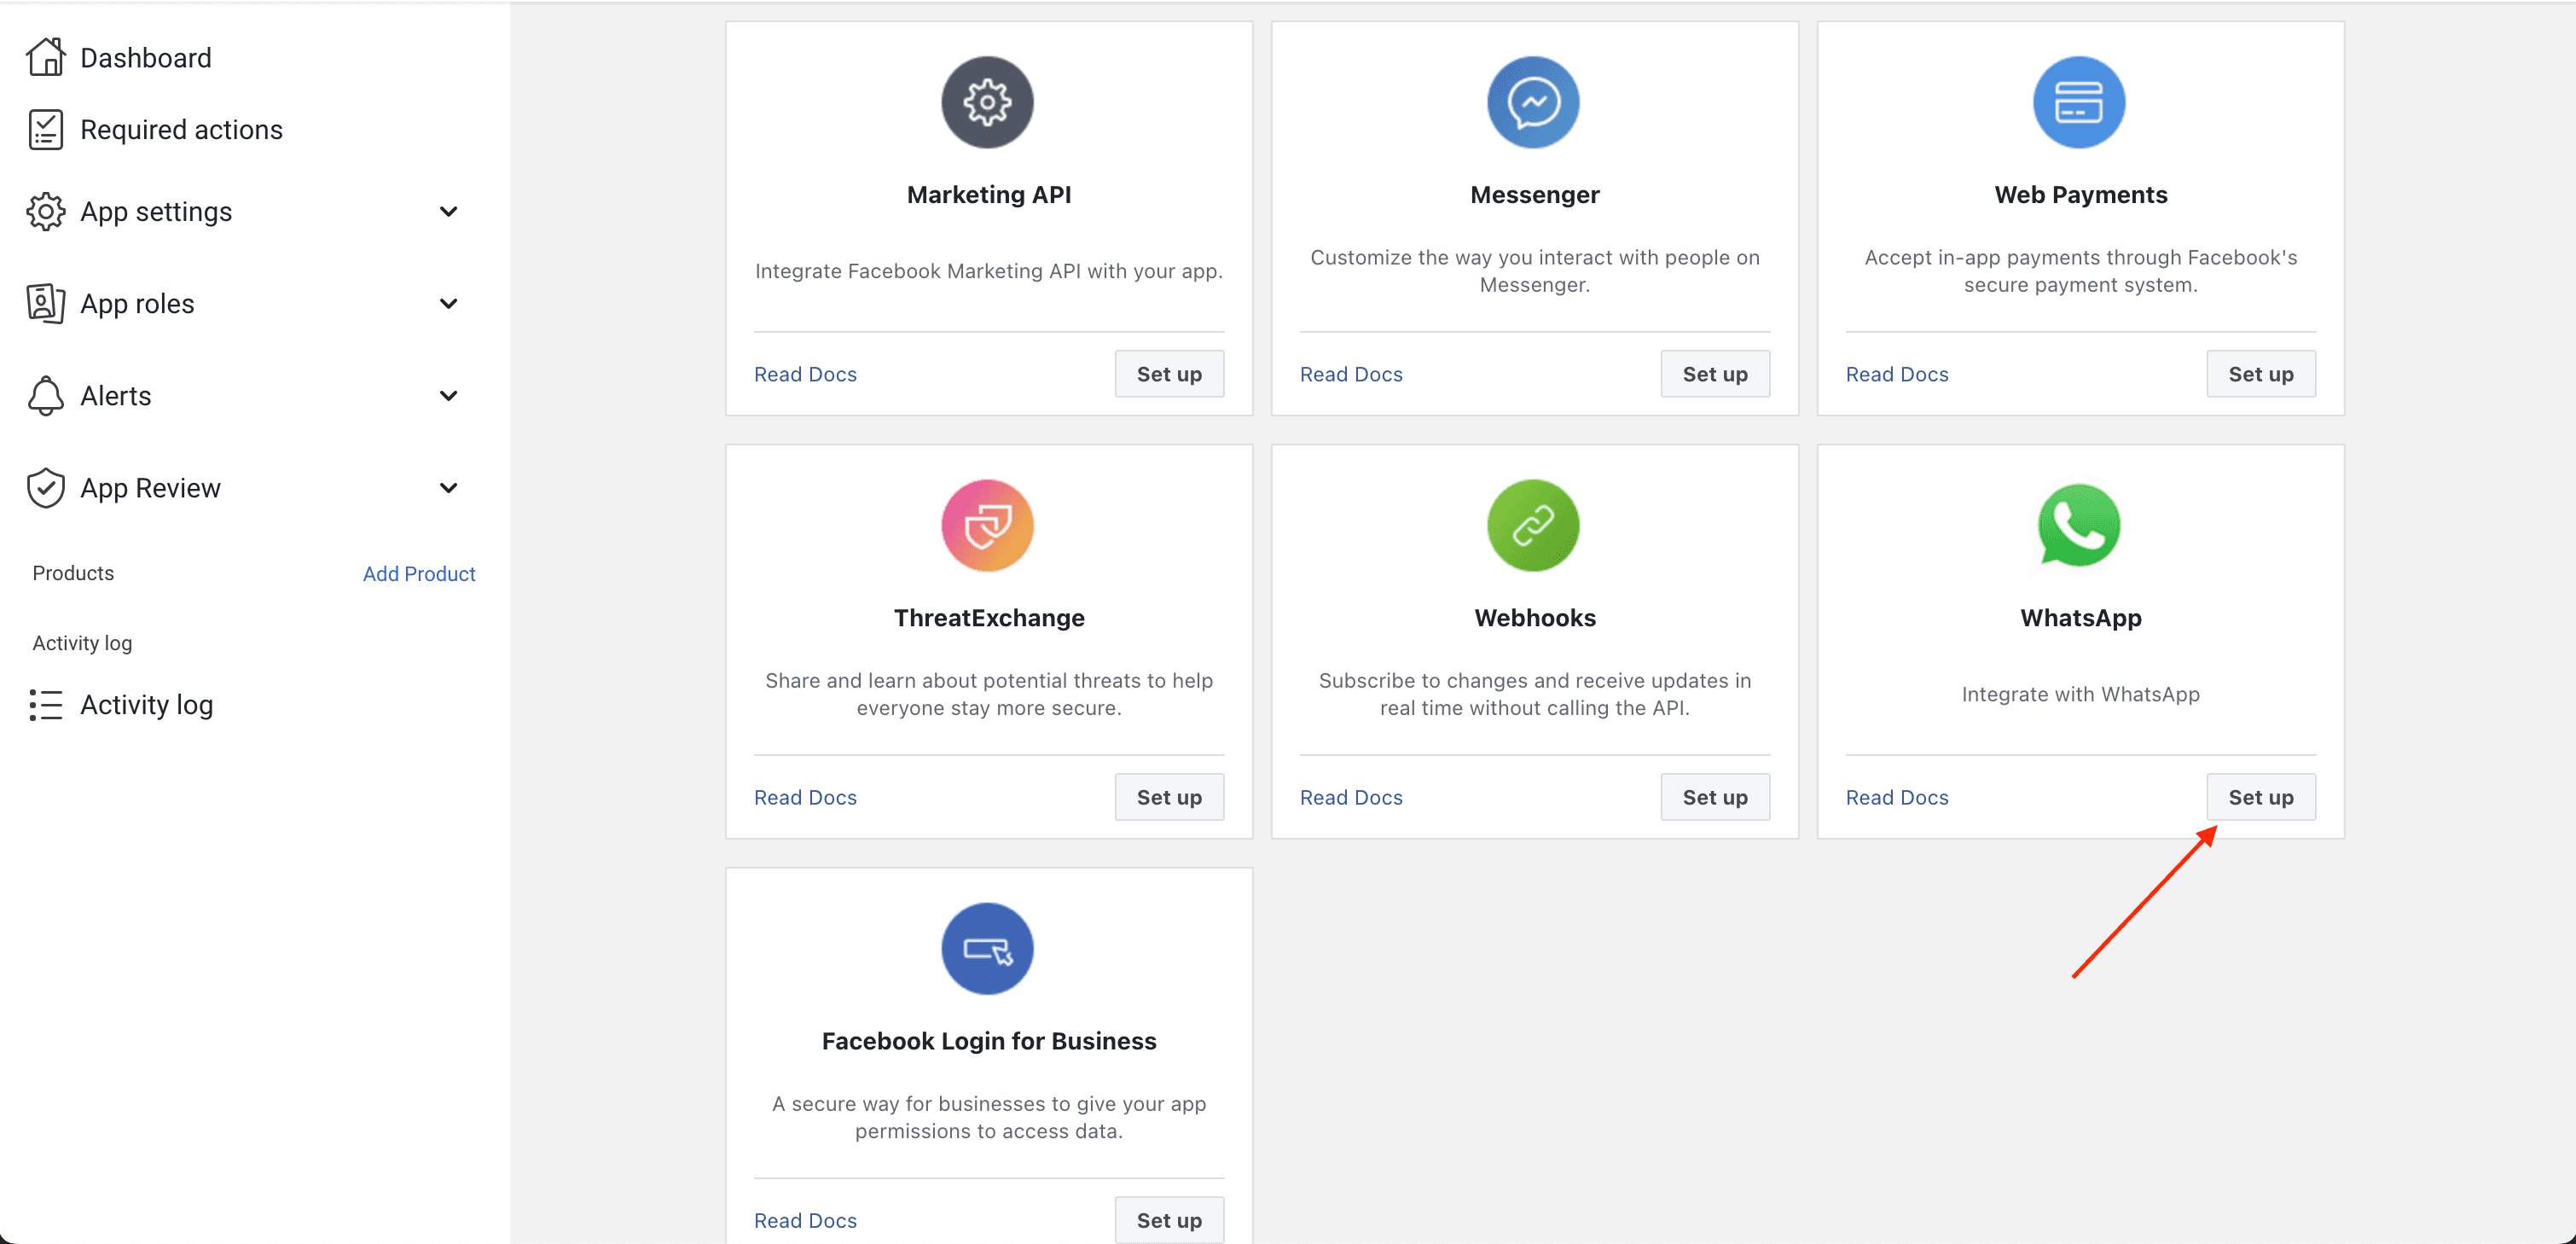Click the Marketing API gear icon
The height and width of the screenshot is (1244, 2576).
tap(987, 102)
